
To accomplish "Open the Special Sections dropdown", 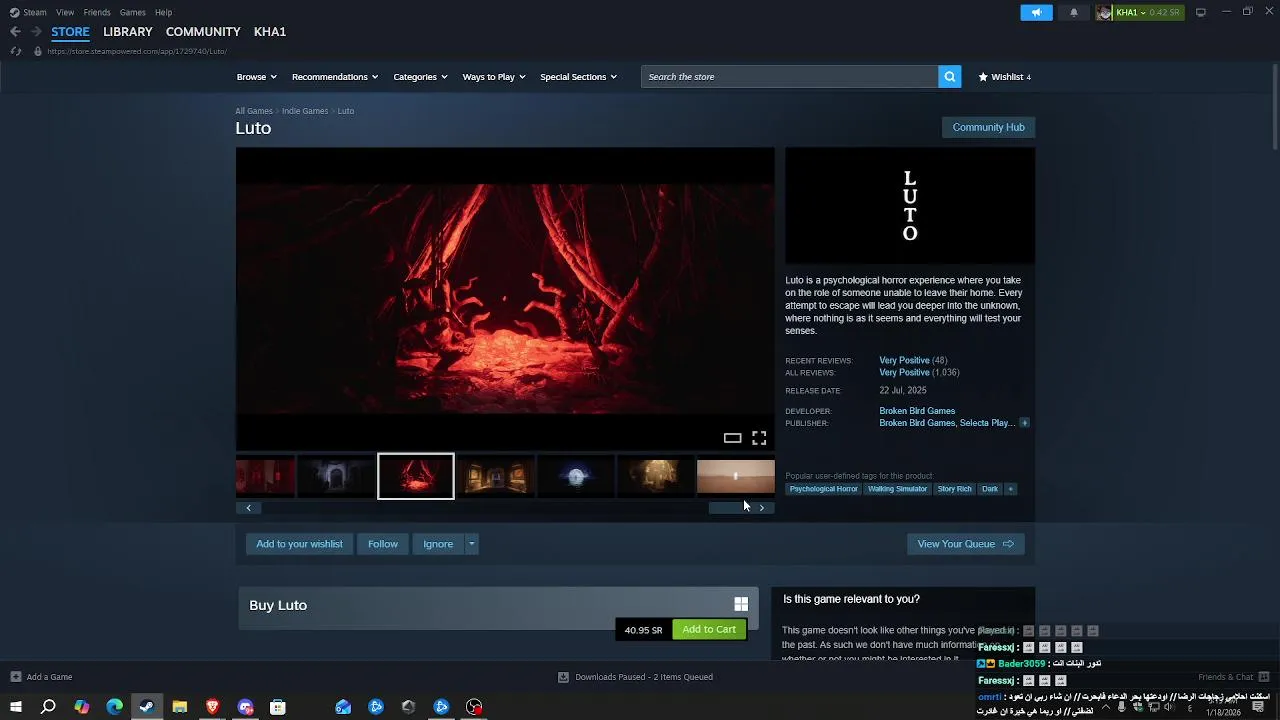I will point(578,77).
